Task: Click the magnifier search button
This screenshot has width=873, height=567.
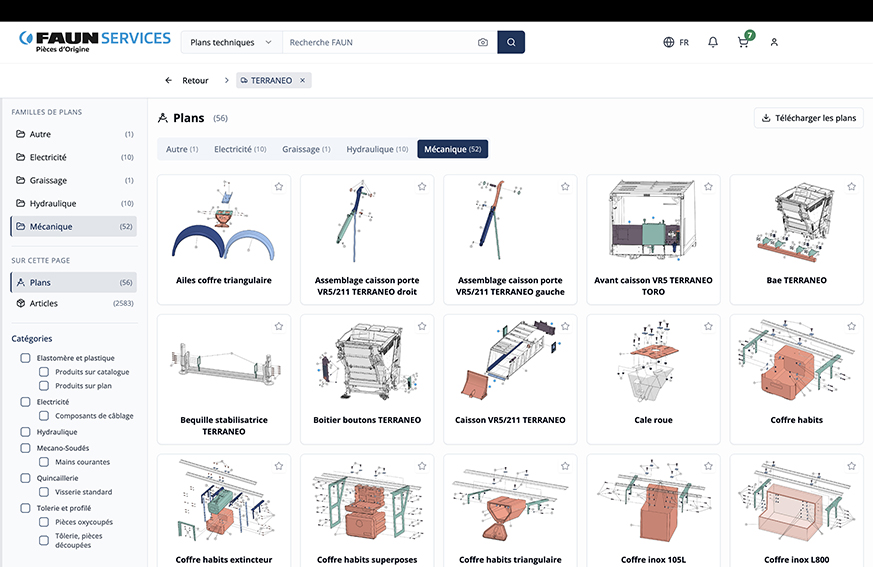Action: [x=511, y=43]
